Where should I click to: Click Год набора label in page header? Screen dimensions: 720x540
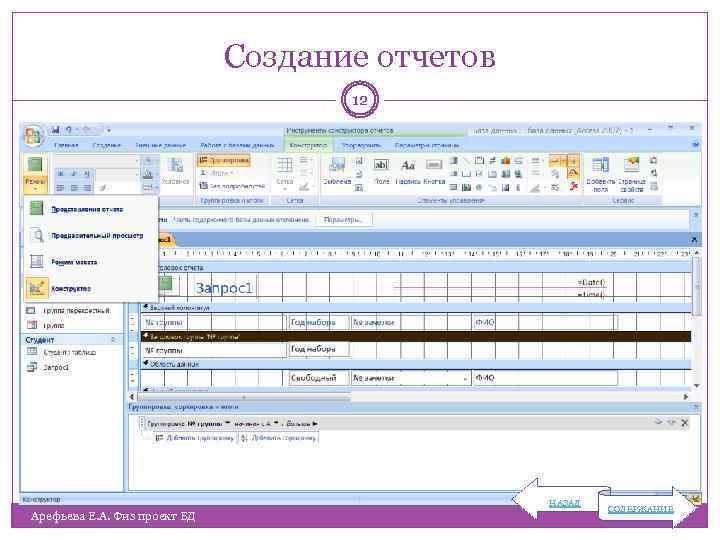(317, 322)
